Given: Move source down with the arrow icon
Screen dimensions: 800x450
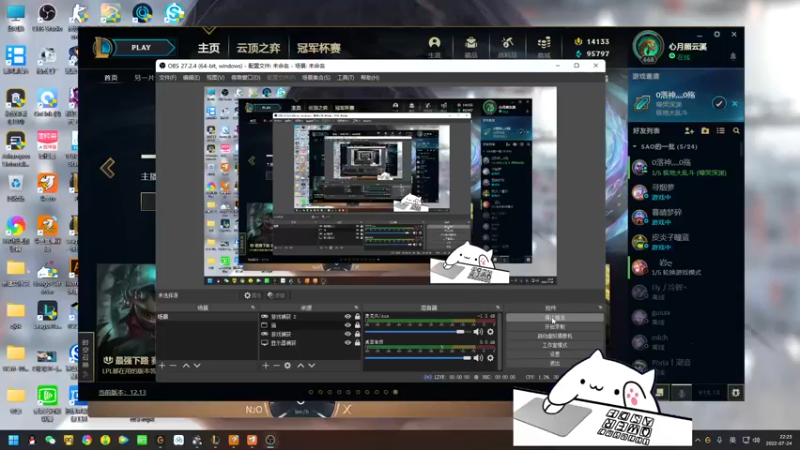Looking at the screenshot, I should click(312, 365).
